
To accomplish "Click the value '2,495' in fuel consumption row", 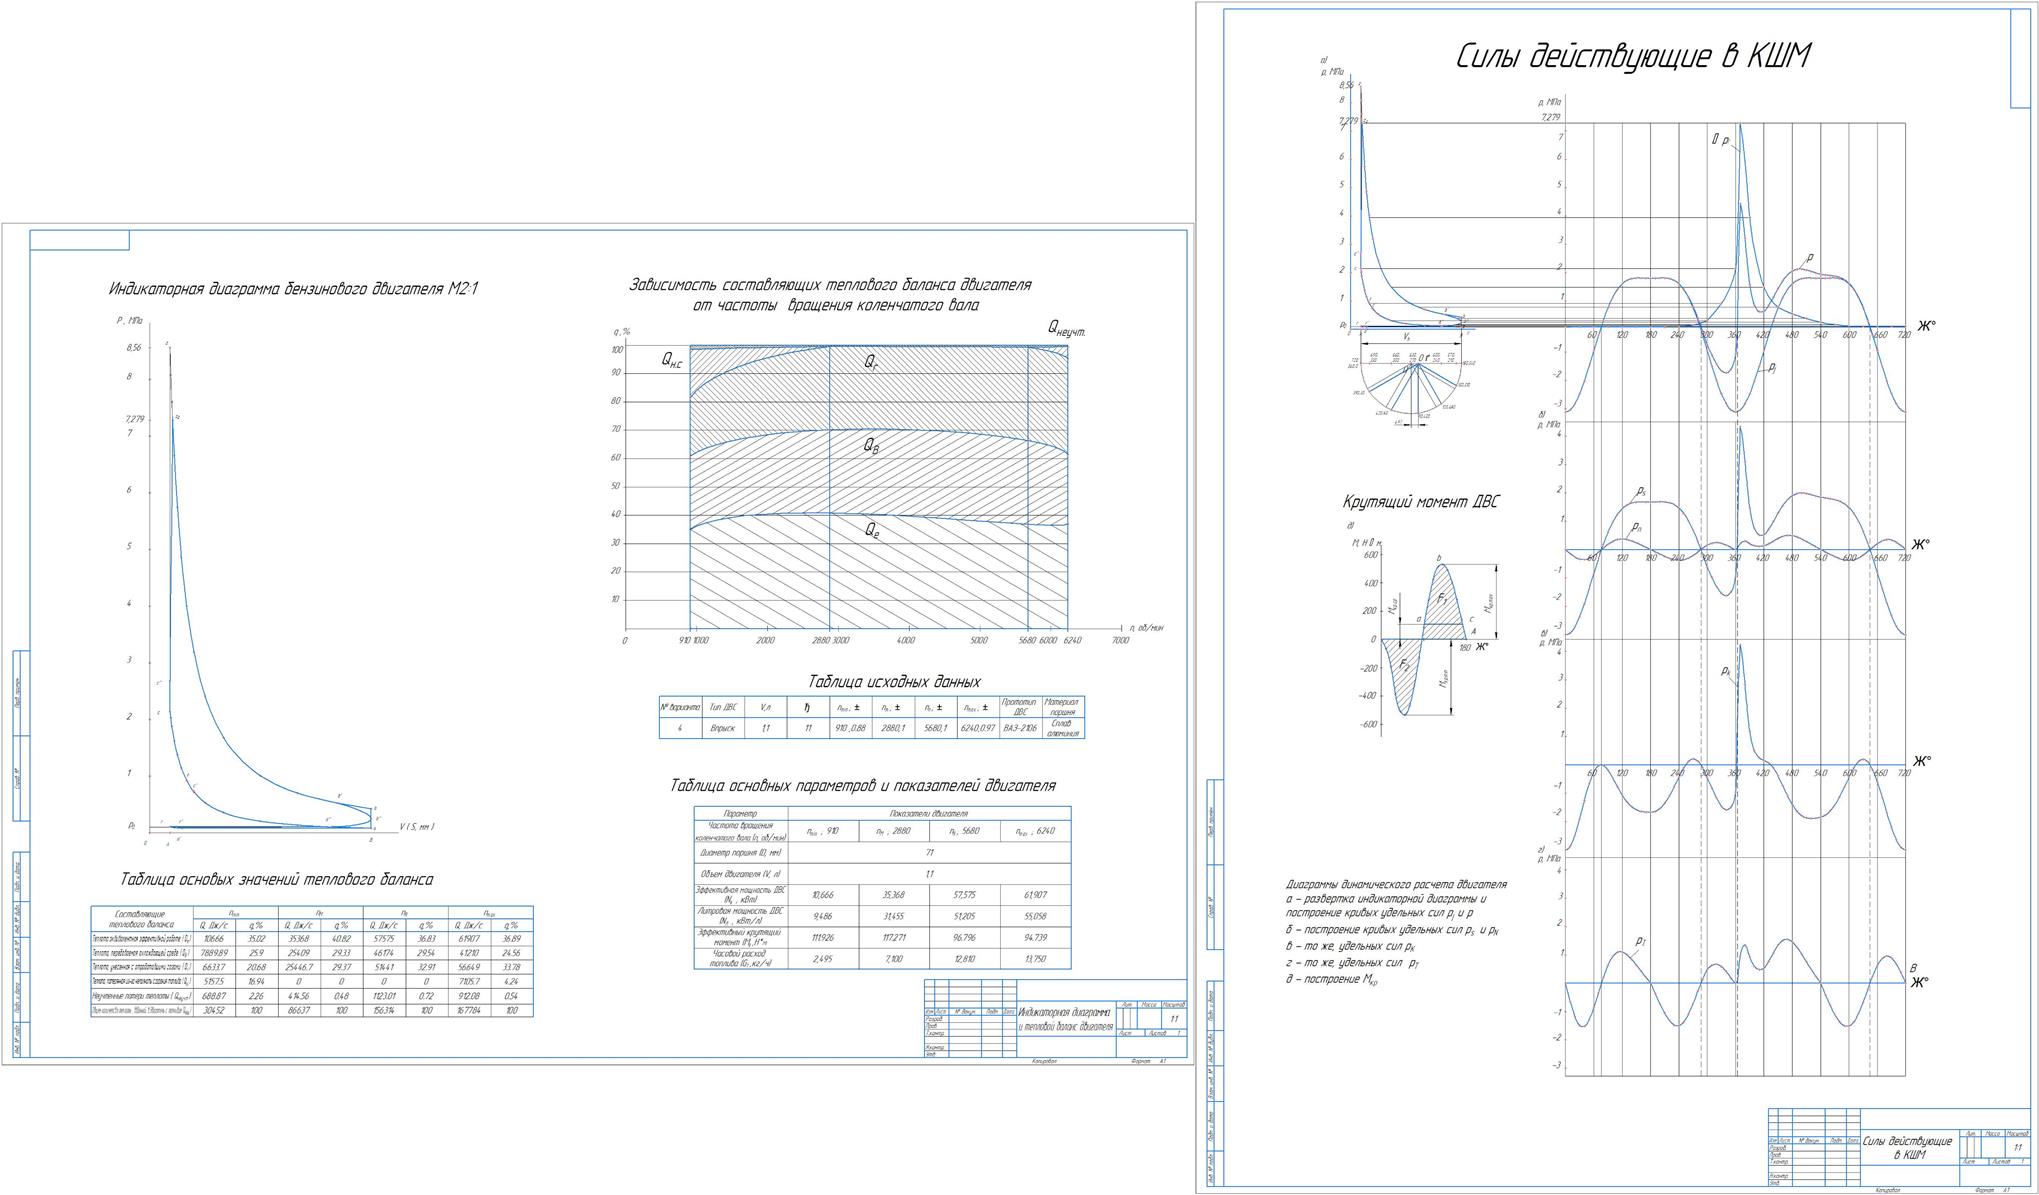I will click(x=823, y=959).
